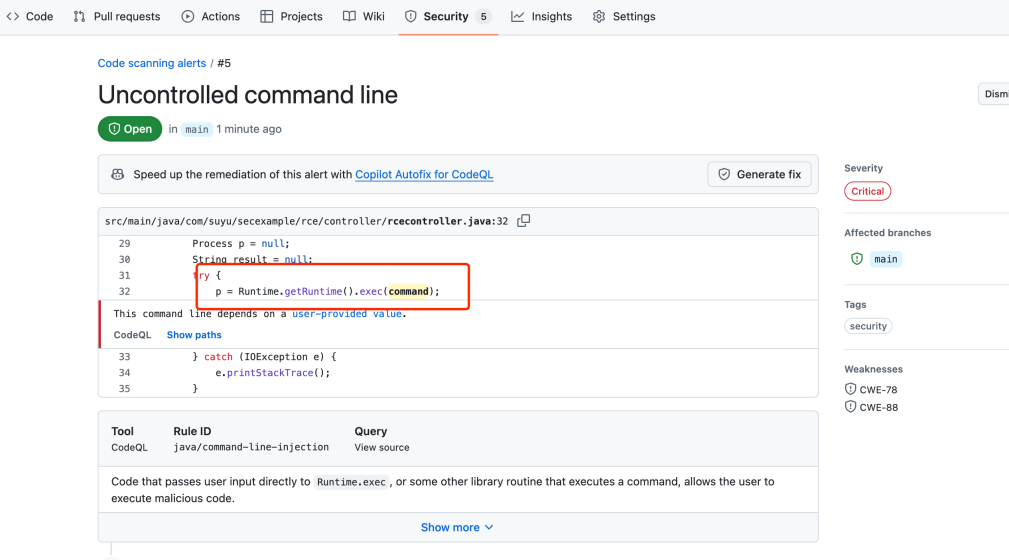Copy file path with the copy icon

(x=524, y=221)
